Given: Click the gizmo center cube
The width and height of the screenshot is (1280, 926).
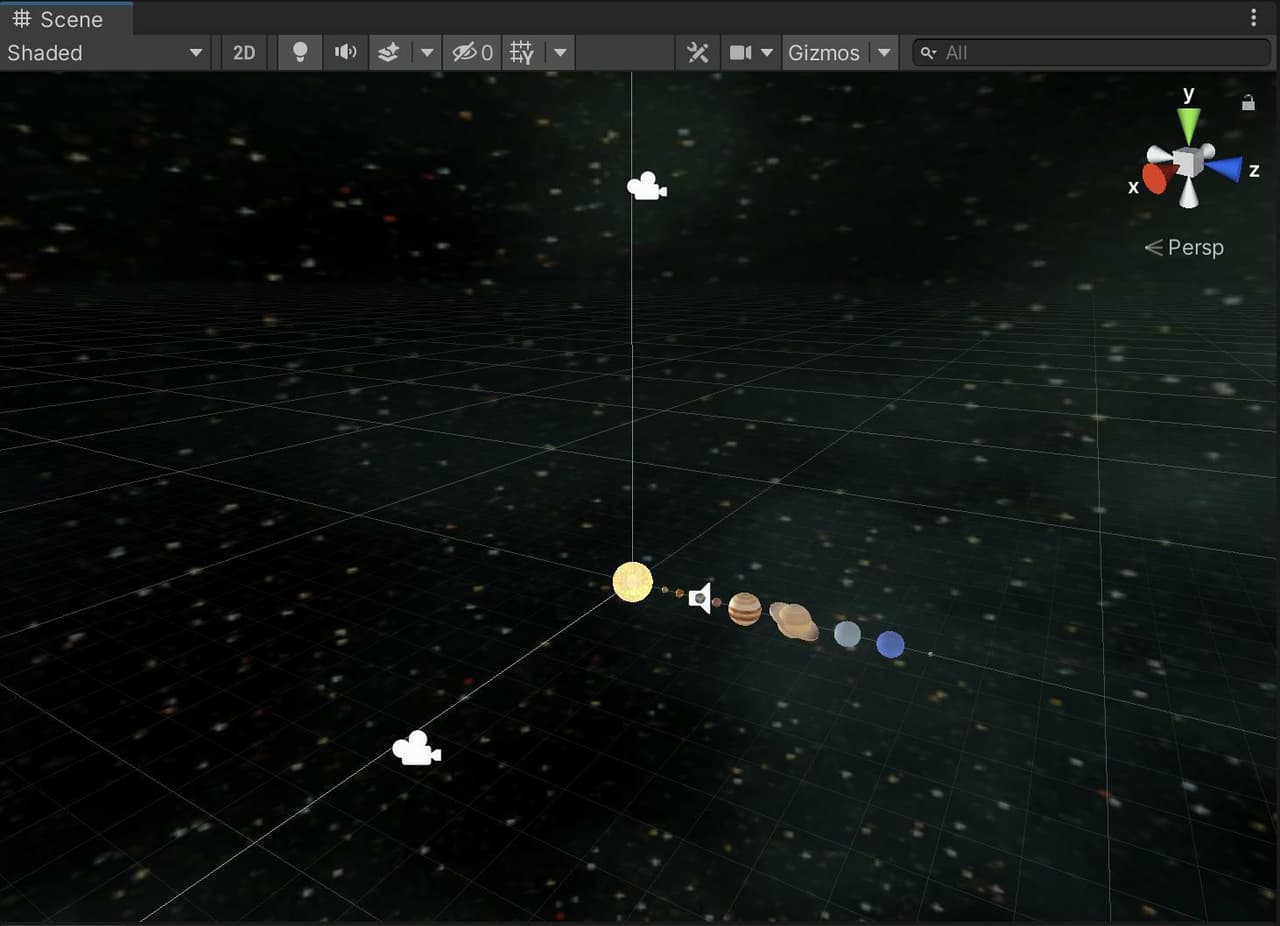Looking at the screenshot, I should pos(1188,162).
